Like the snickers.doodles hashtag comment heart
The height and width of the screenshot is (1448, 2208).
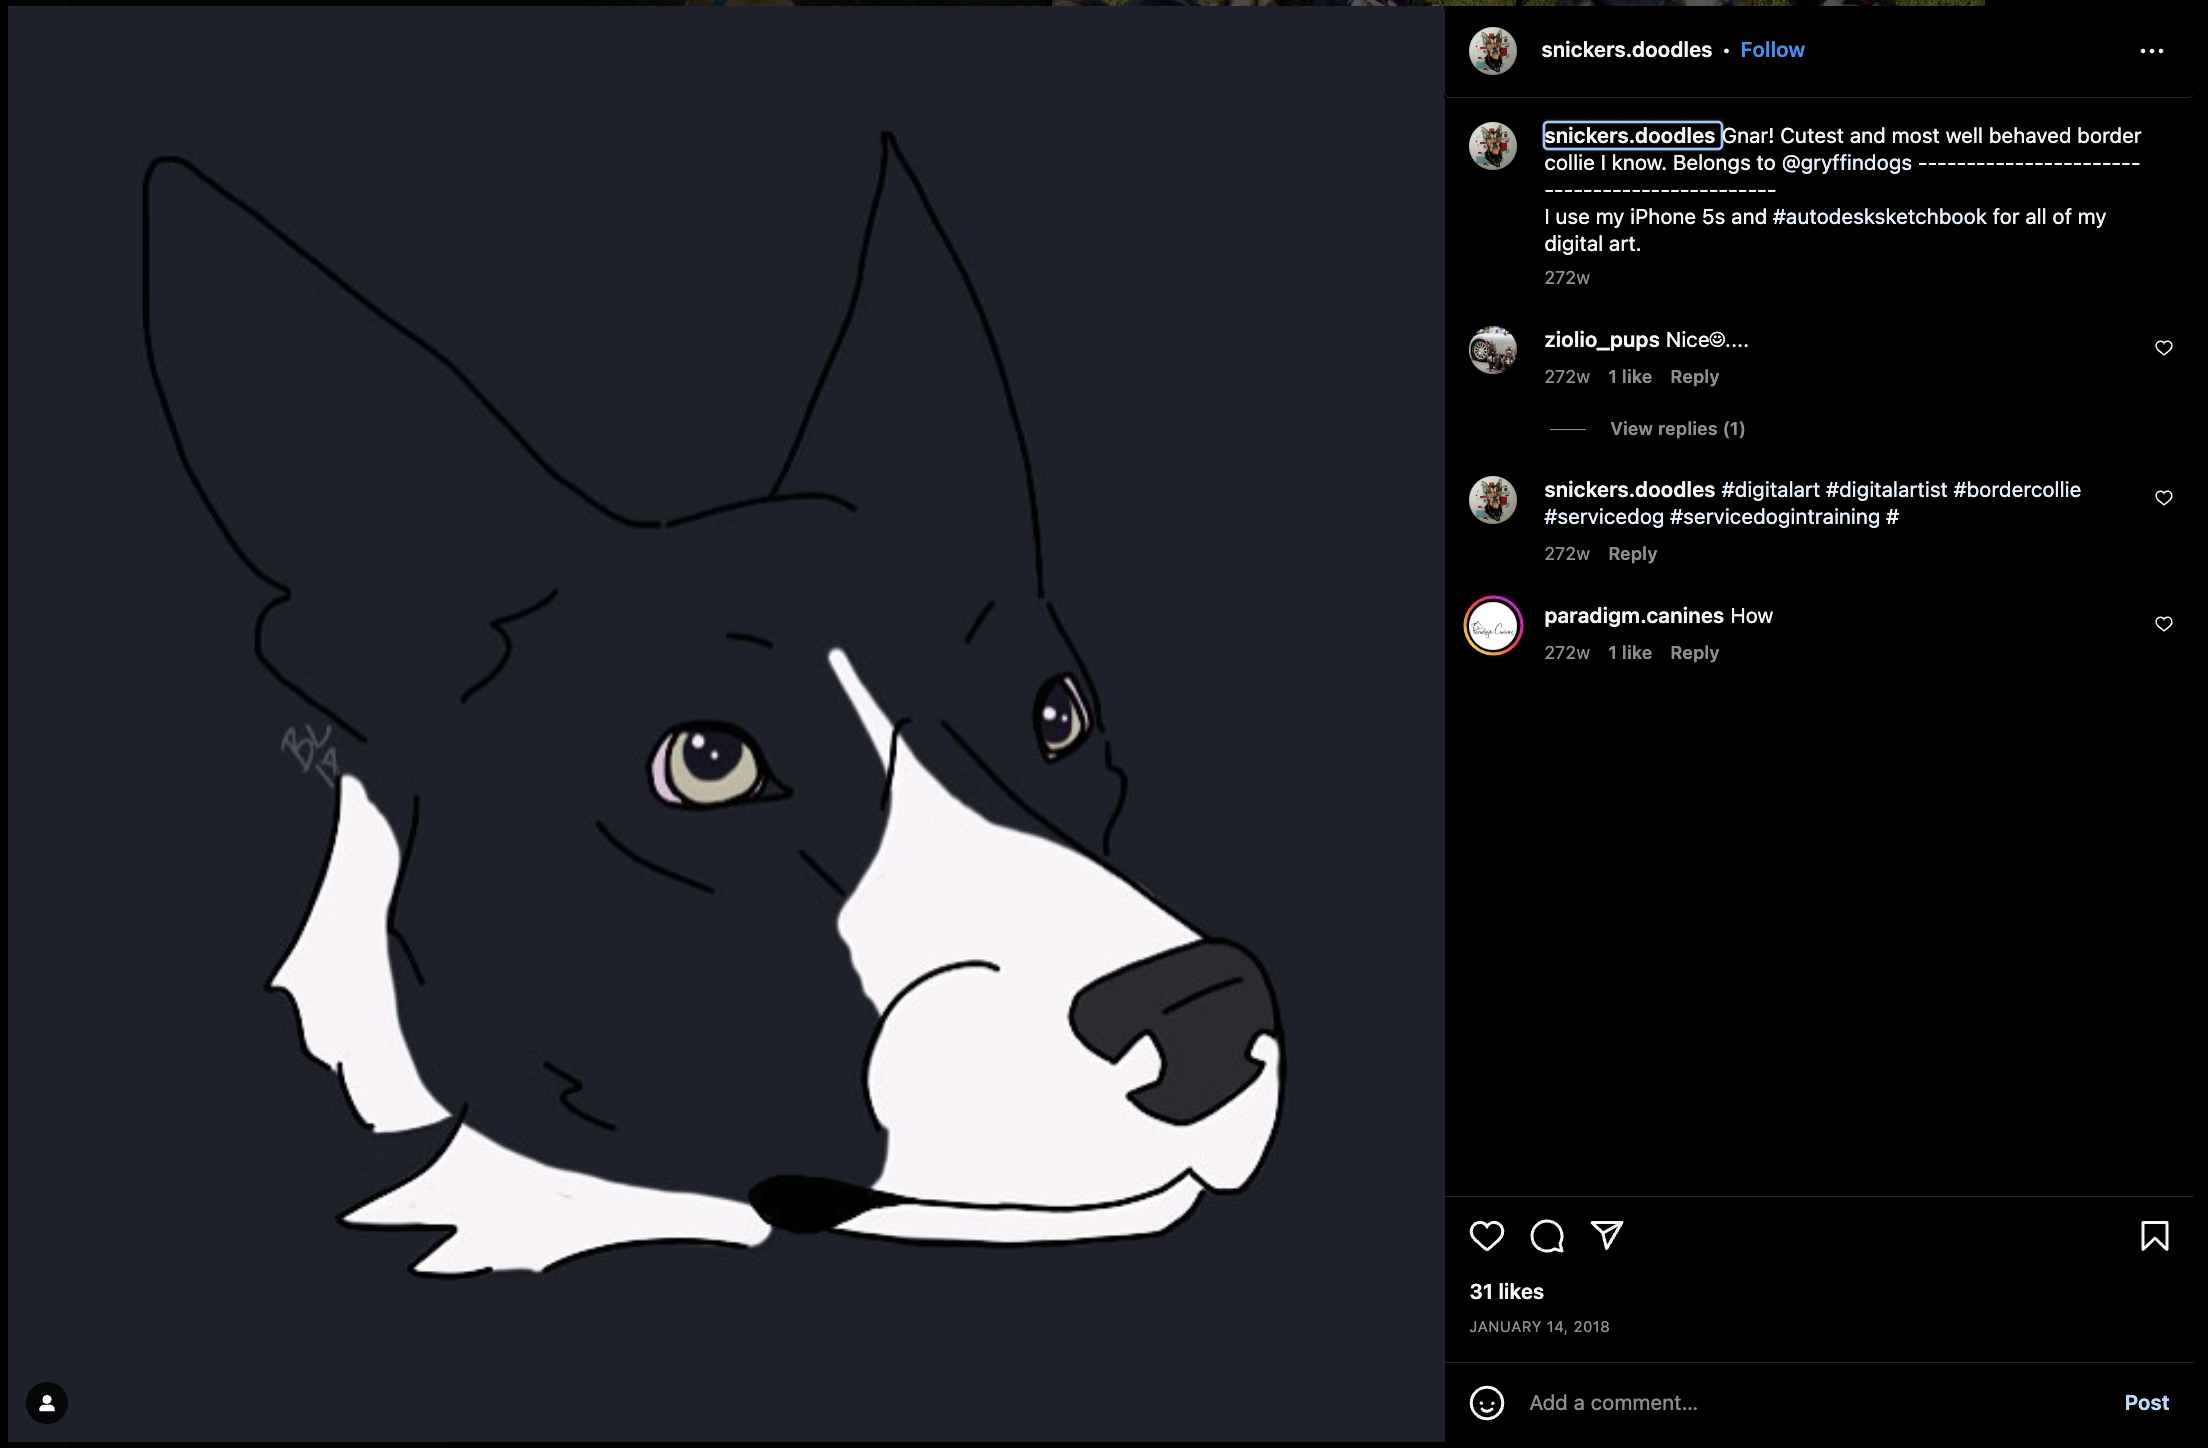pos(2164,498)
